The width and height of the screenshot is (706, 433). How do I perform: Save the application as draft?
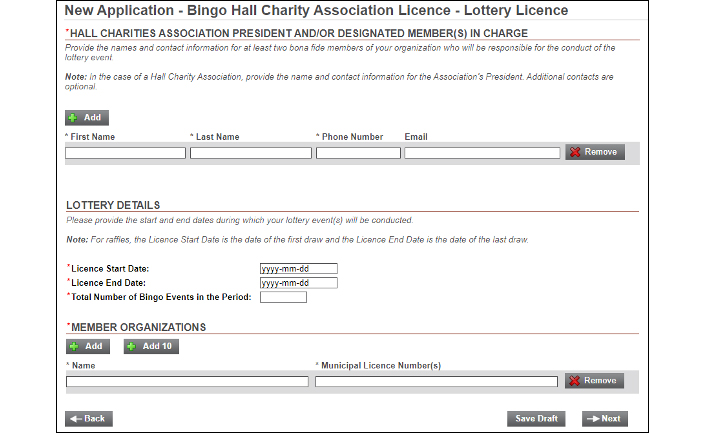[x=536, y=419]
